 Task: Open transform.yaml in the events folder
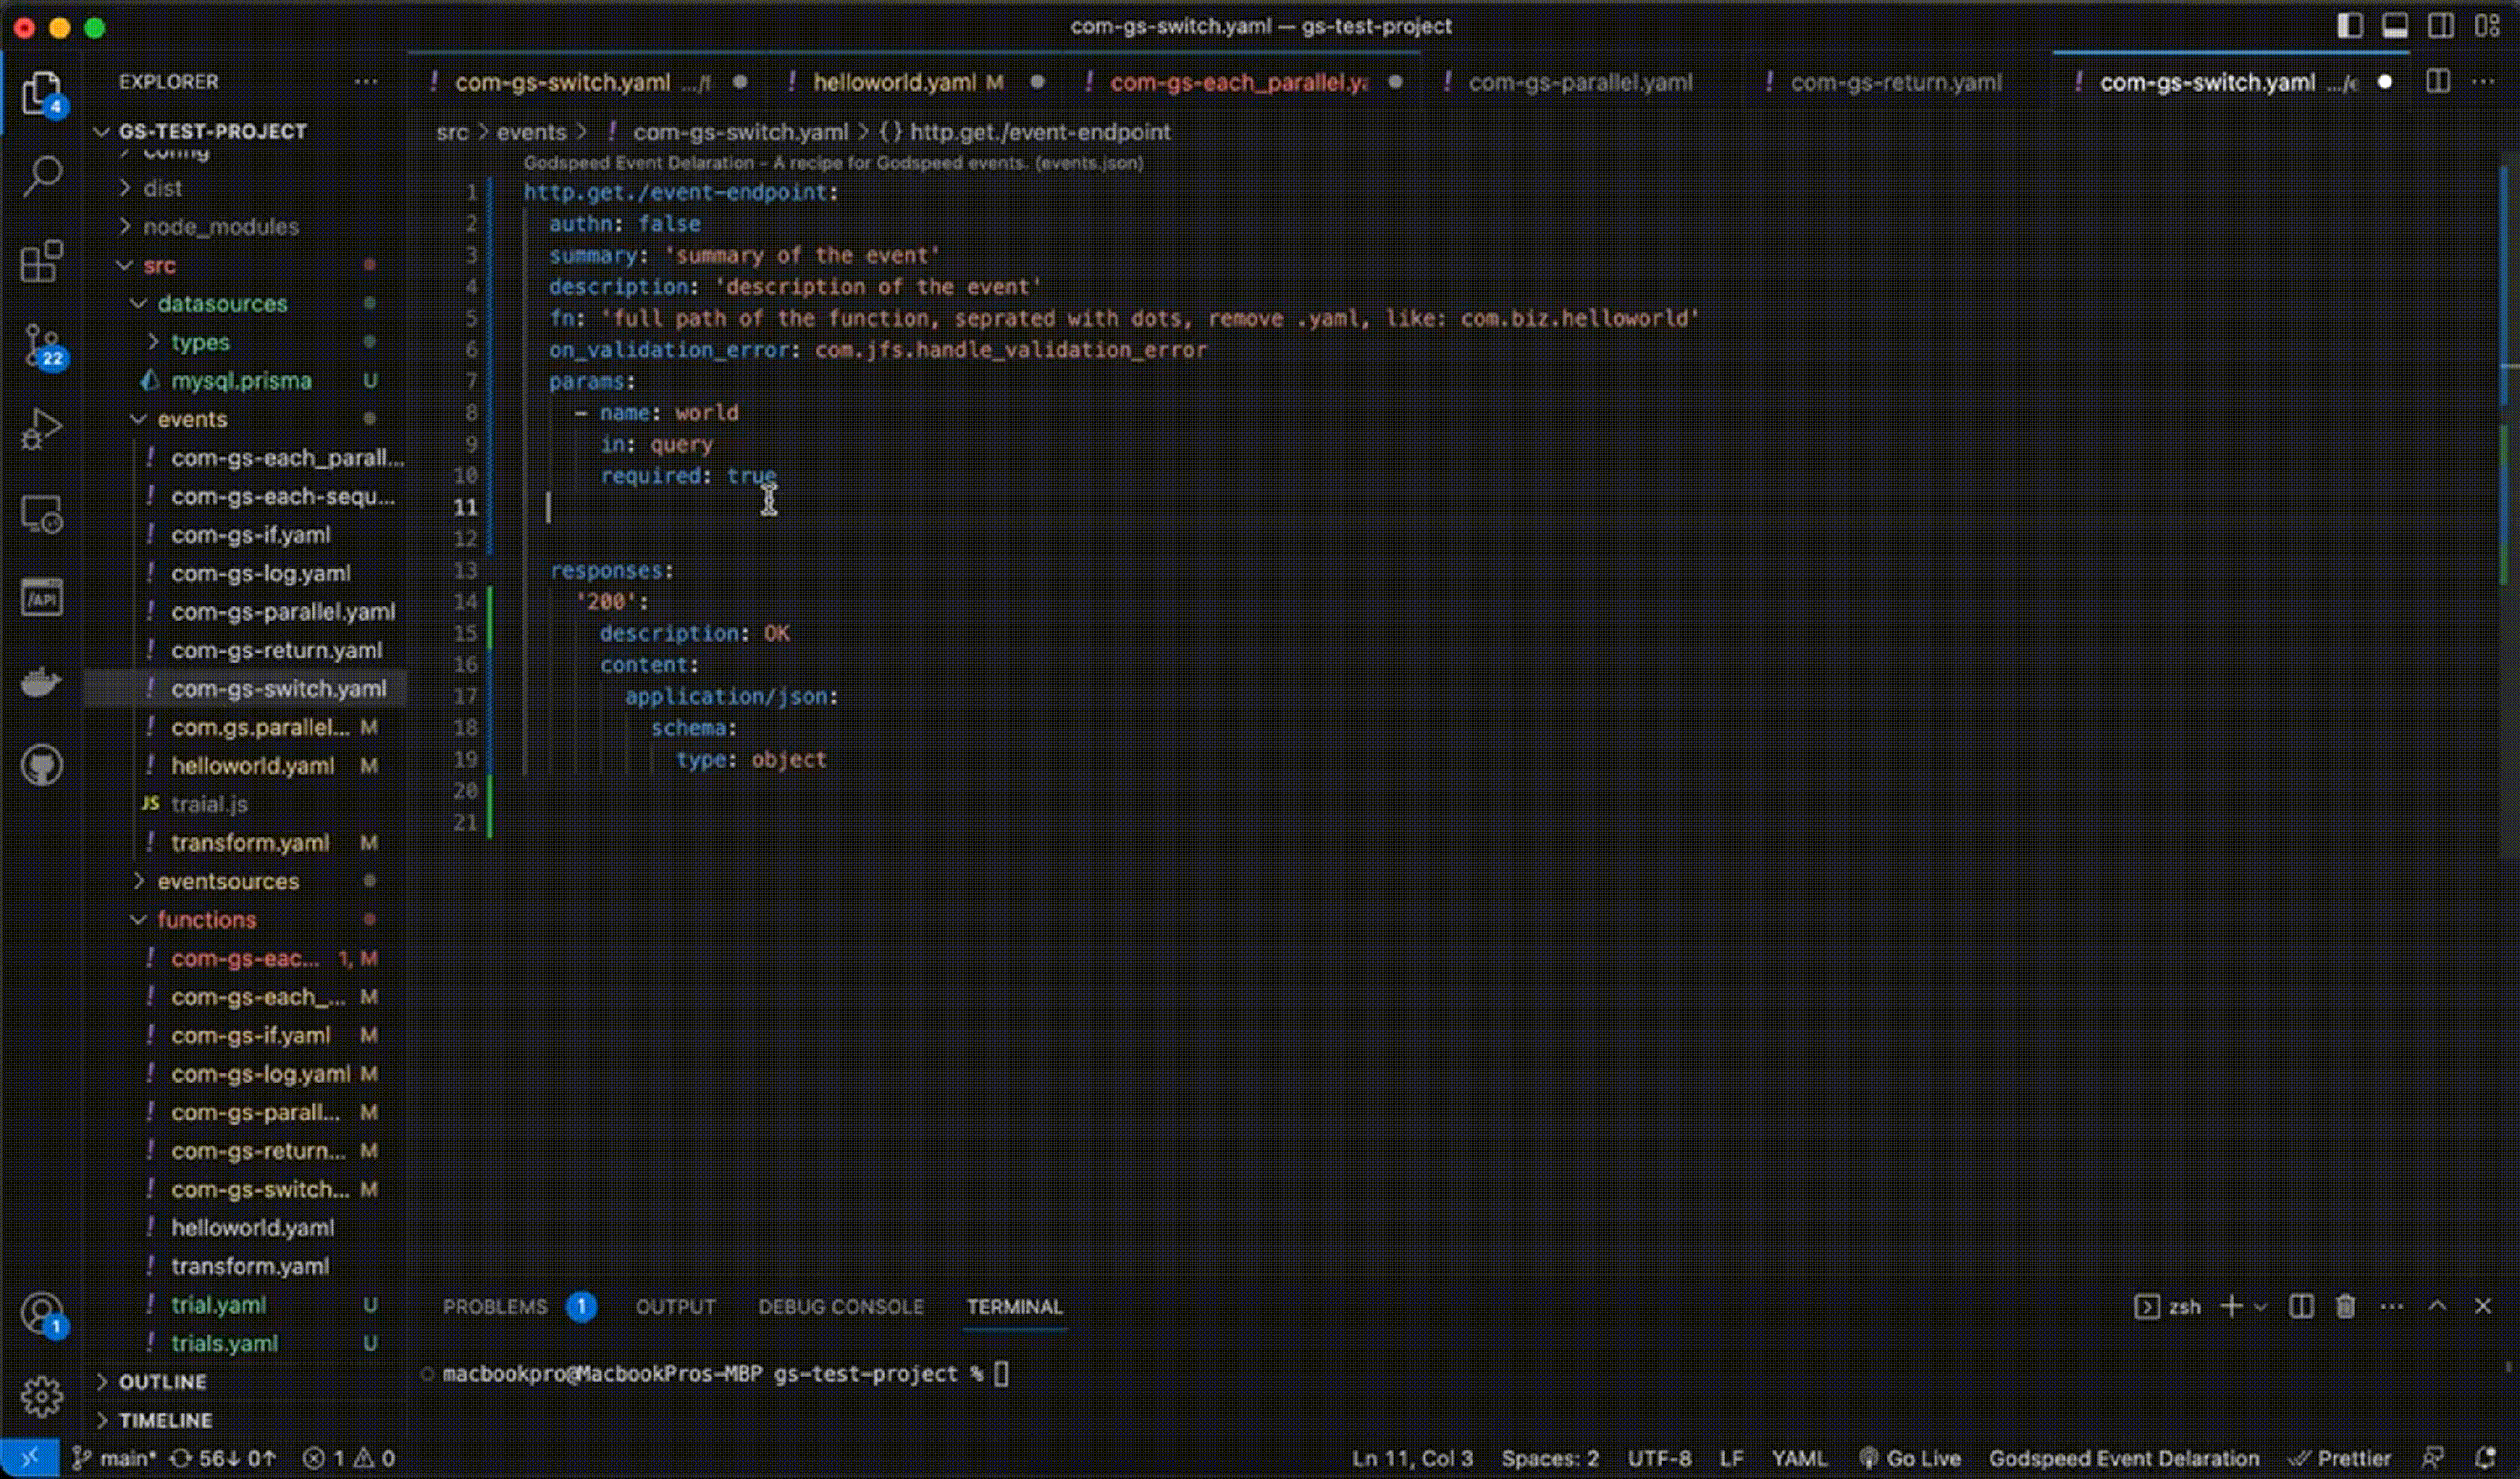click(x=250, y=843)
